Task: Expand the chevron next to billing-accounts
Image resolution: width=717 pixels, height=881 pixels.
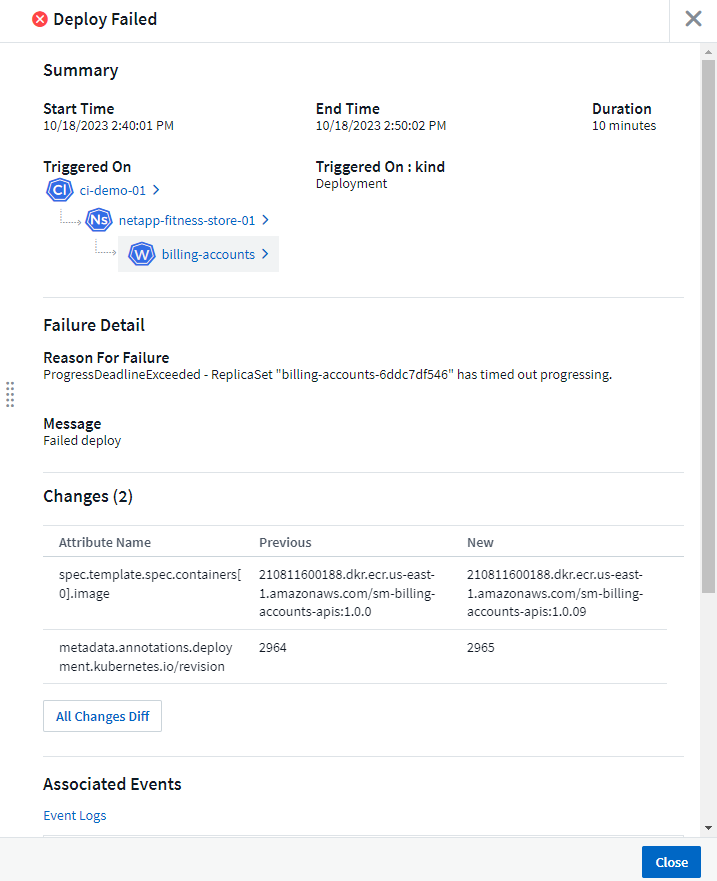Action: [x=265, y=254]
